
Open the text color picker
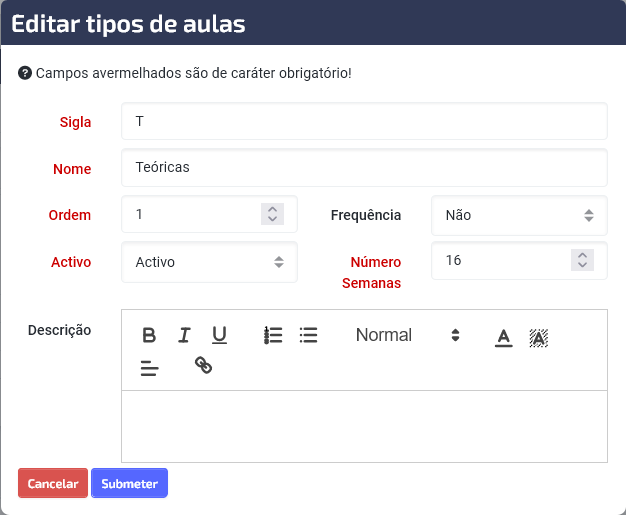tap(503, 337)
